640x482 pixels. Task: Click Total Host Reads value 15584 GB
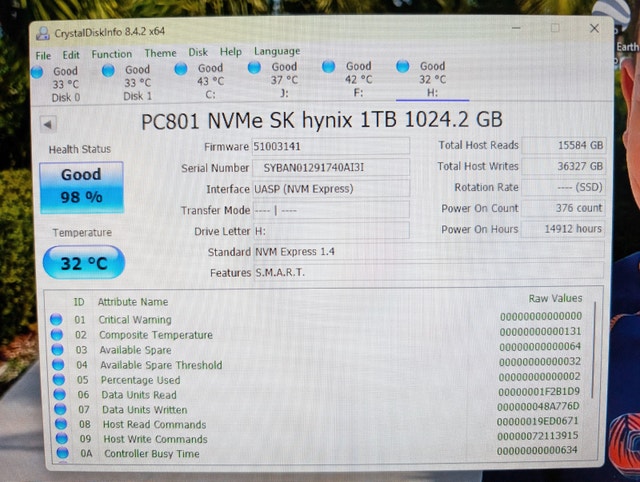tap(563, 145)
